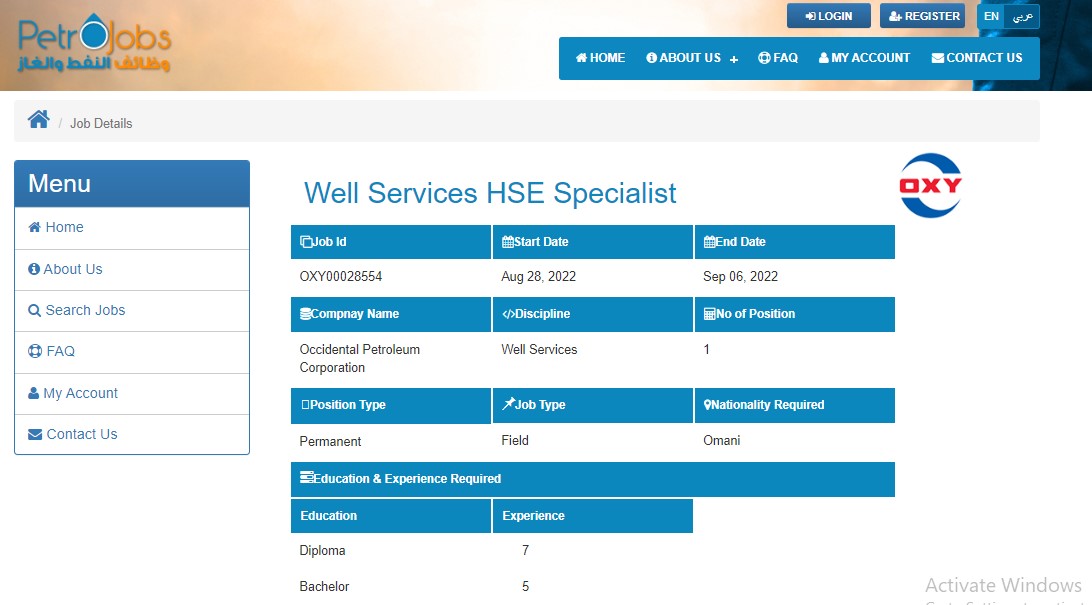This screenshot has height=605, width=1092.
Task: Click start date Aug 28, 2022
Action: tap(538, 276)
